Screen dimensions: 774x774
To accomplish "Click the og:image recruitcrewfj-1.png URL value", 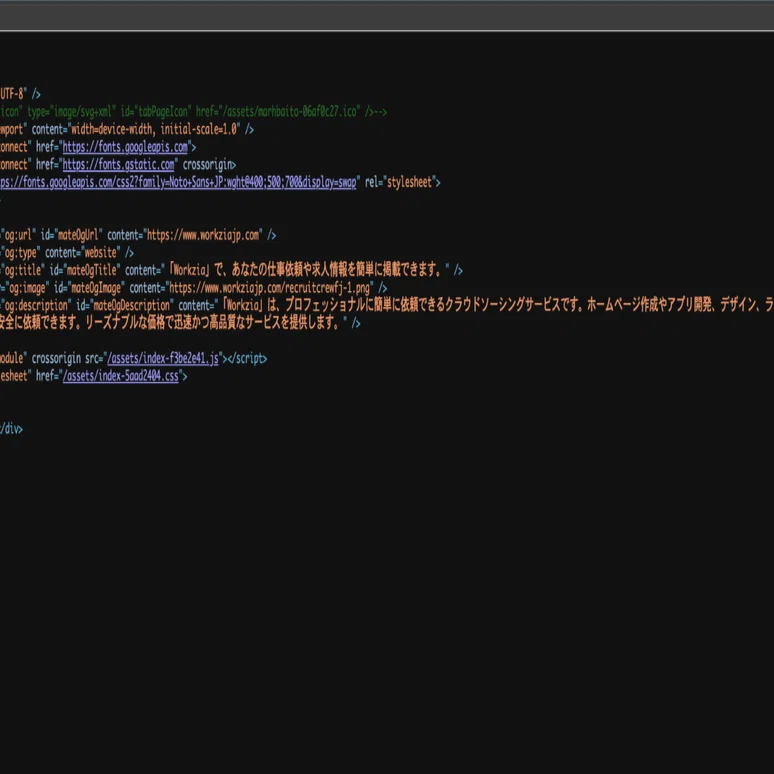I will [x=270, y=288].
